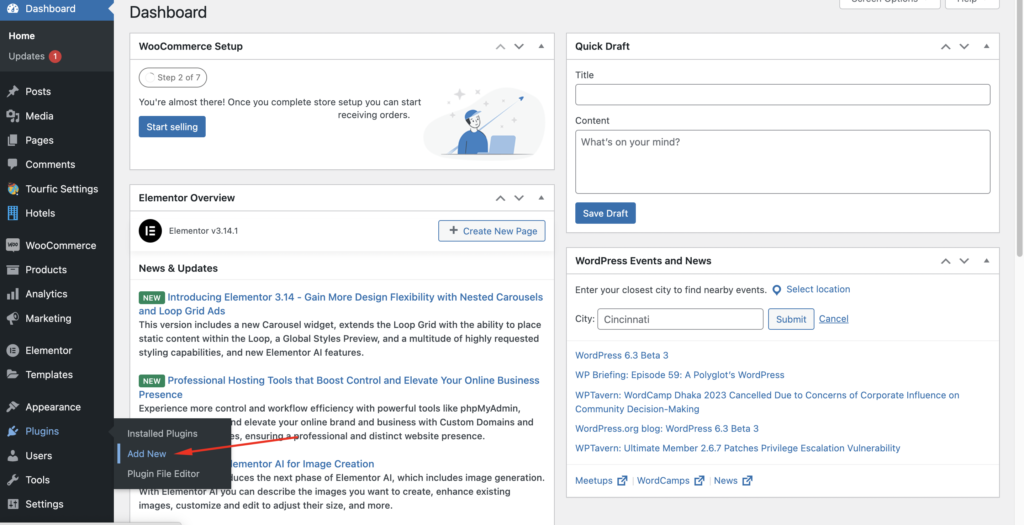Move WooCommerce Setup panel up
1024x525 pixels.
500,46
